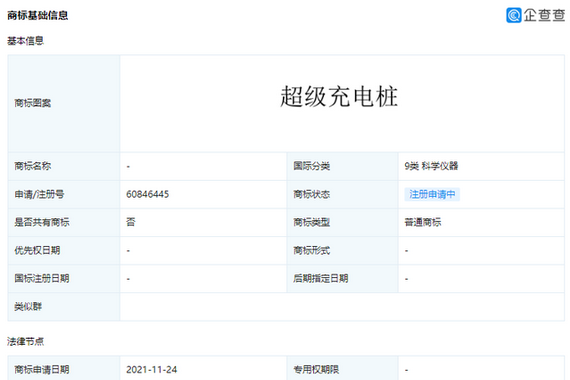Viewport: 570px width, 380px height.
Task: Select the application date 2021-11-24
Action: pos(152,370)
